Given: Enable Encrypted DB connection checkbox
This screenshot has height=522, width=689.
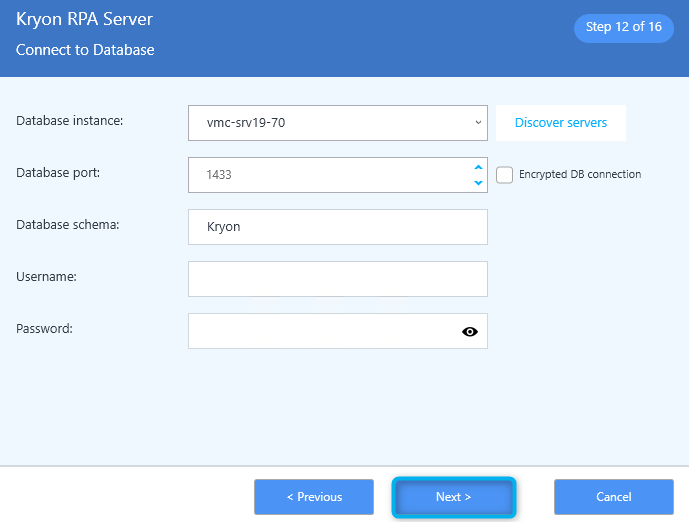Looking at the screenshot, I should tap(504, 175).
